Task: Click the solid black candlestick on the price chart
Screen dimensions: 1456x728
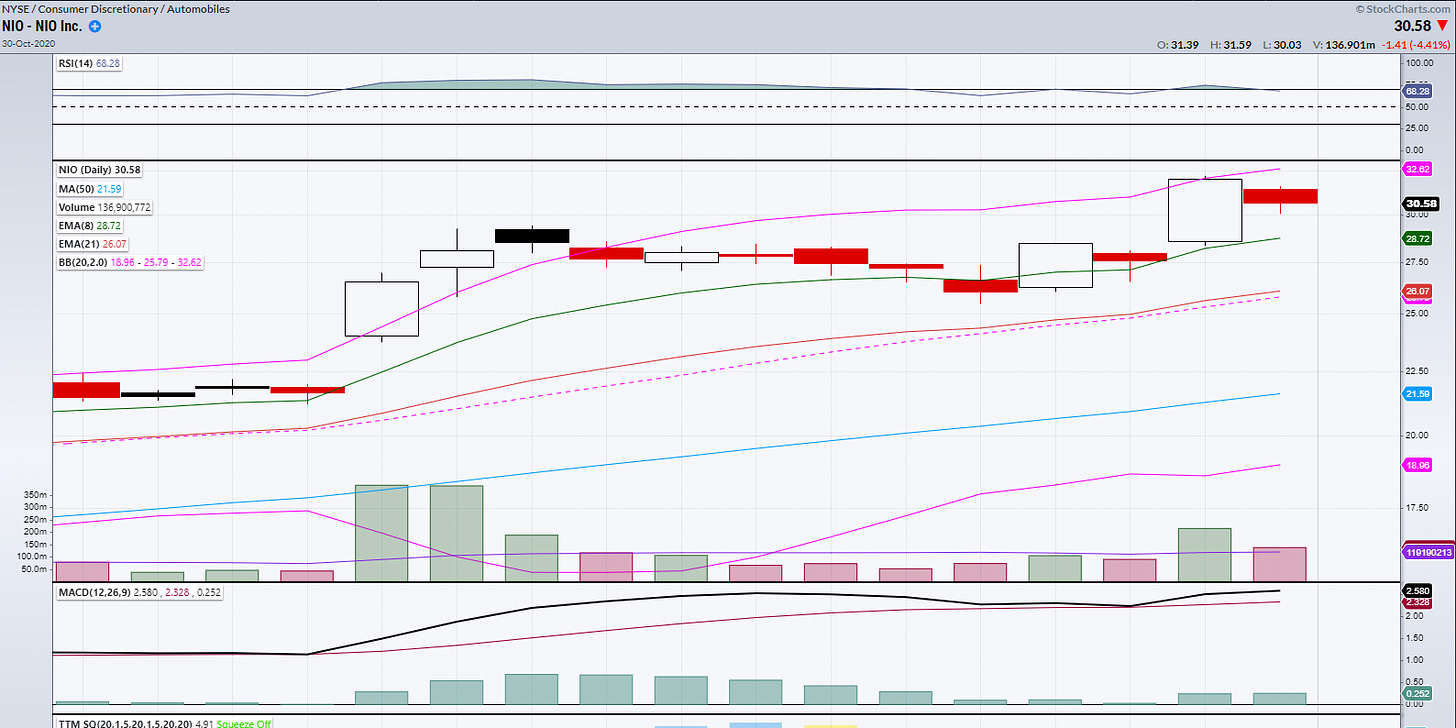Action: (x=532, y=236)
